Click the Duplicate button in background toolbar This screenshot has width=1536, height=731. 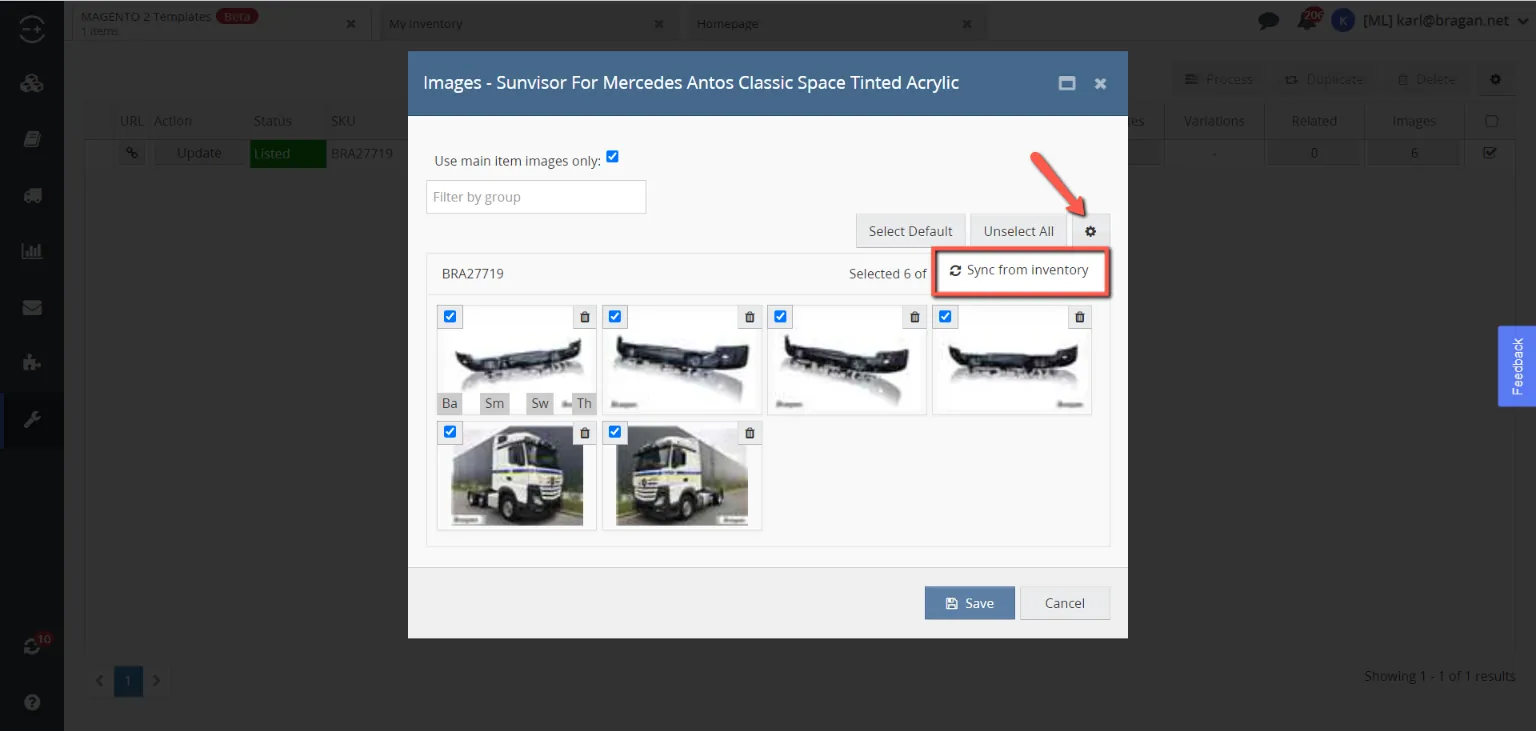[x=1323, y=79]
